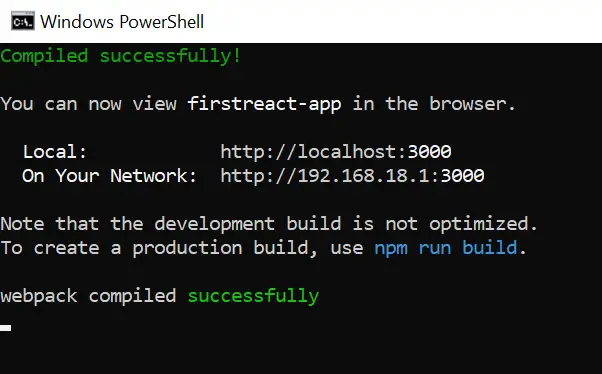Click the PowerShell icon in title bar
Viewport: 602px width, 374px height.
click(x=23, y=22)
